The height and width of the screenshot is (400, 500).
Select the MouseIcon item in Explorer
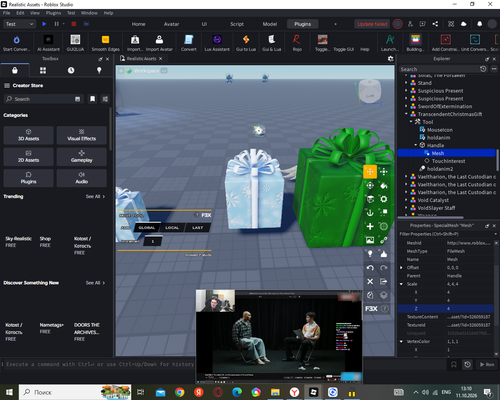point(440,130)
